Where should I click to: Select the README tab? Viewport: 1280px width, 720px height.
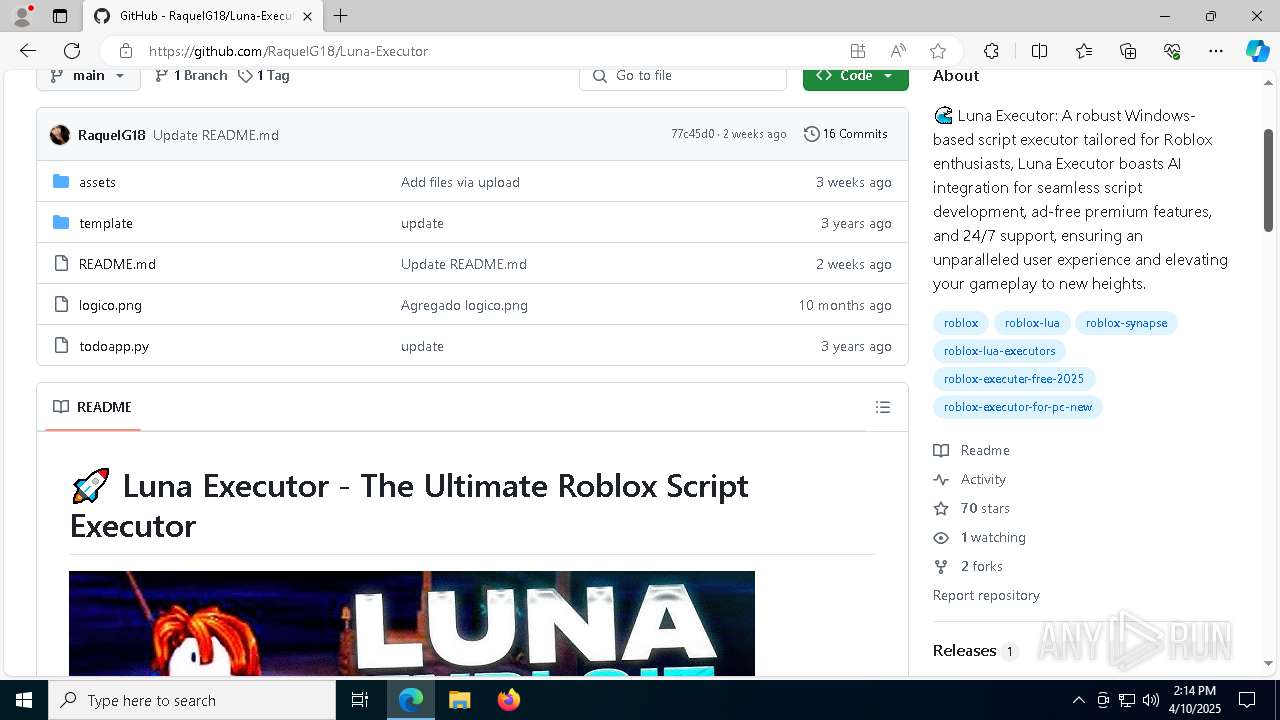coord(93,407)
